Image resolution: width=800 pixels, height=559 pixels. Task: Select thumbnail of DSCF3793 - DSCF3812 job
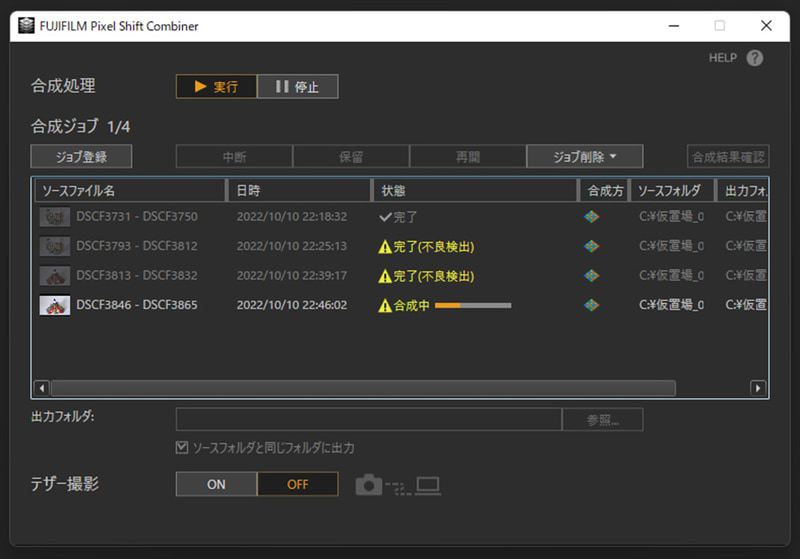point(55,246)
